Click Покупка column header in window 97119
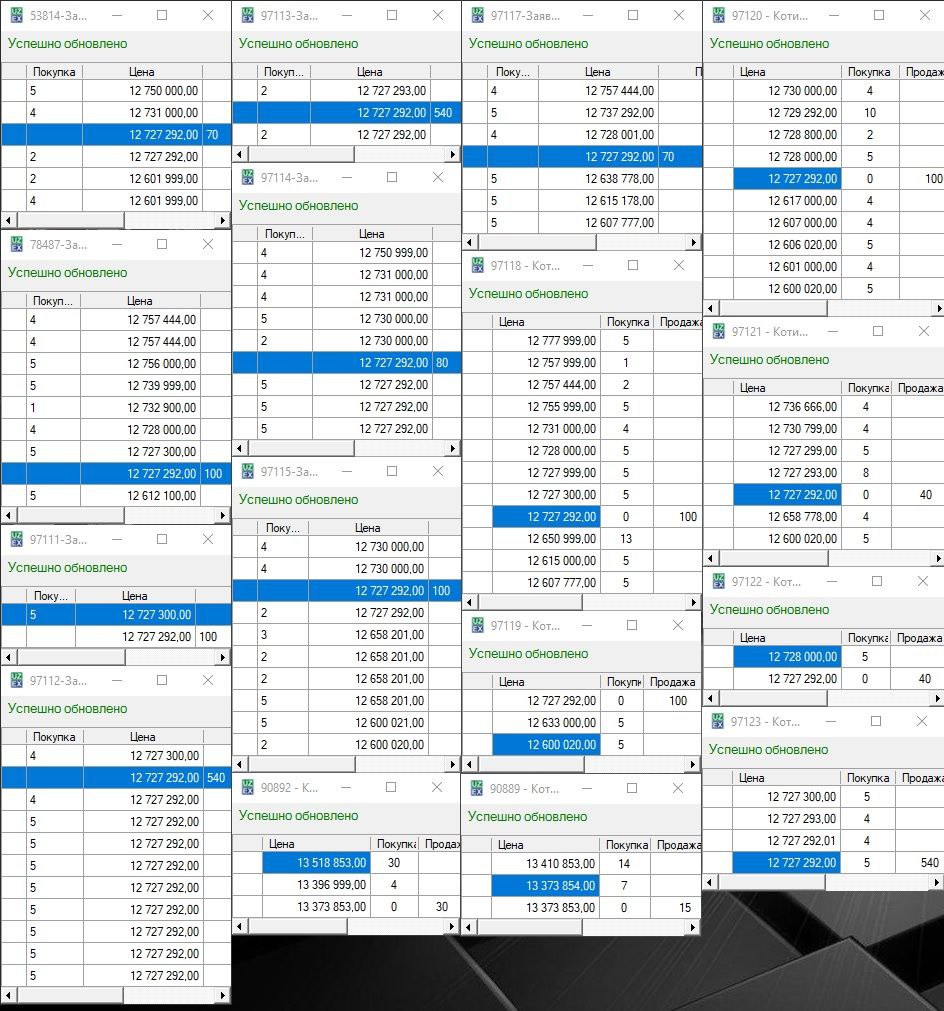944x1011 pixels. coord(620,681)
